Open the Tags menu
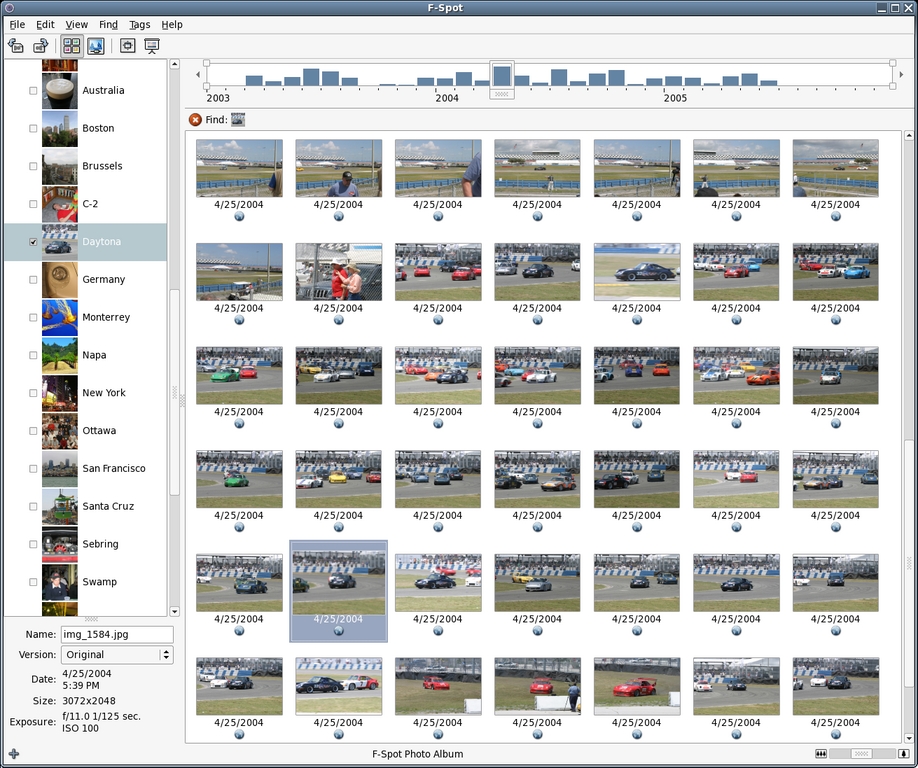 (x=140, y=24)
